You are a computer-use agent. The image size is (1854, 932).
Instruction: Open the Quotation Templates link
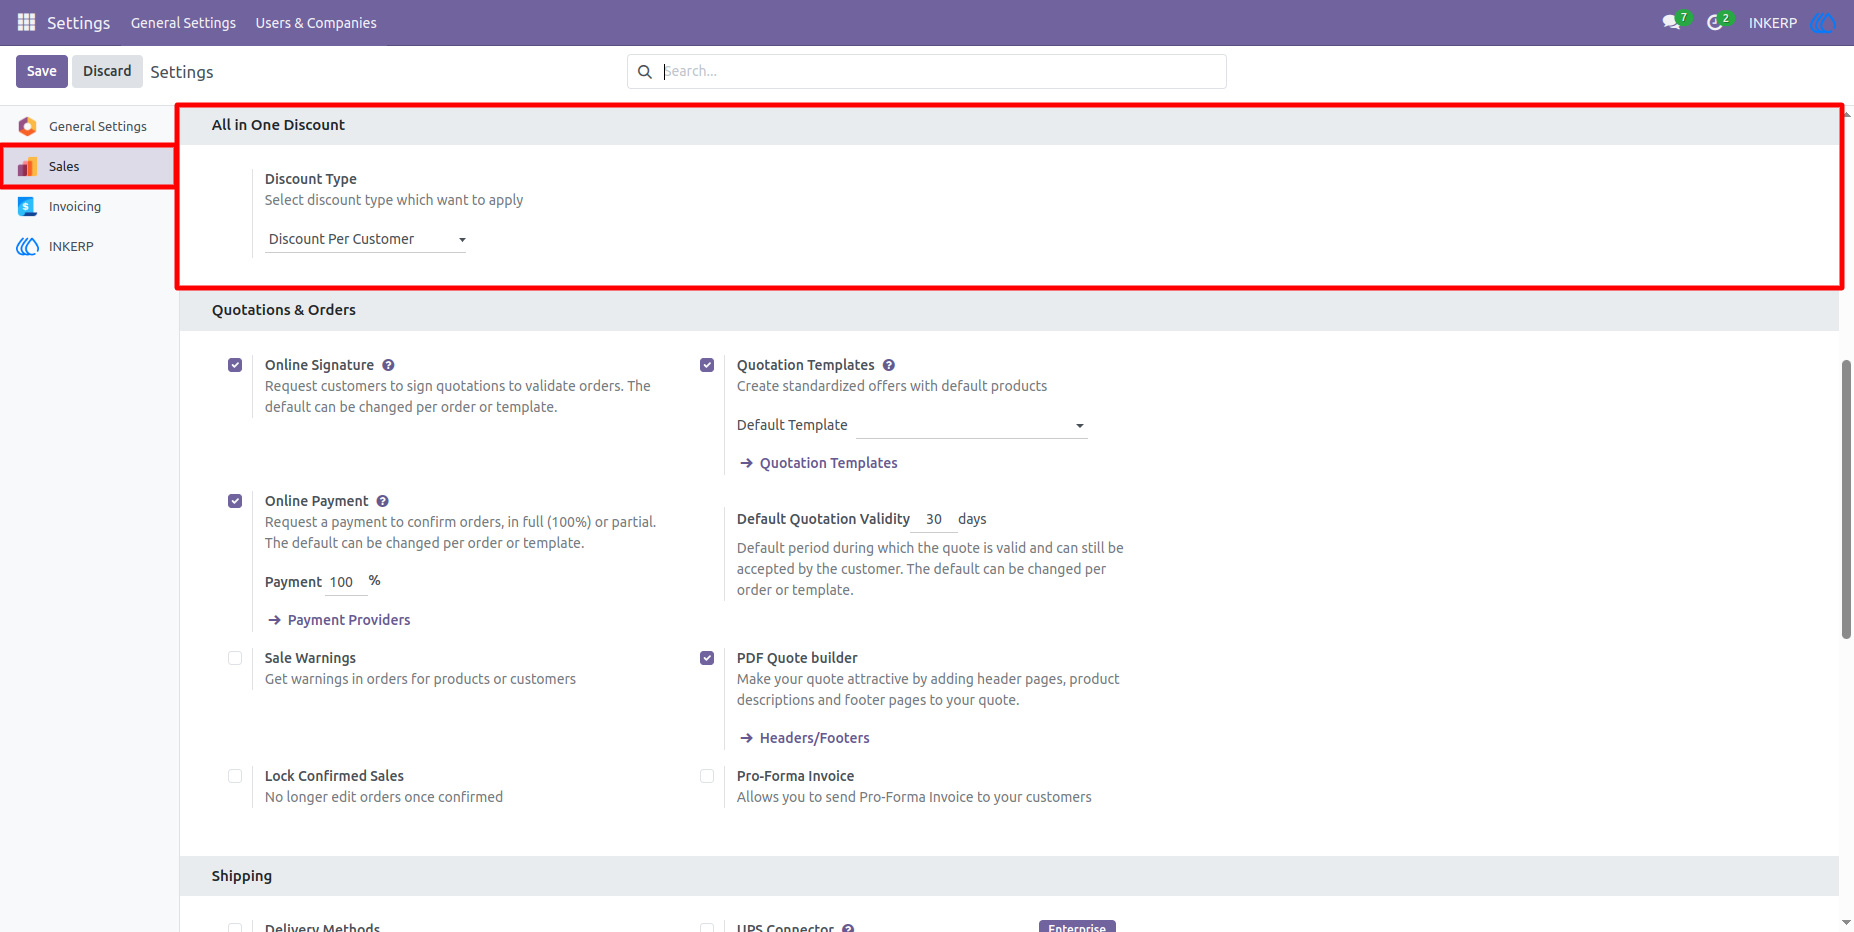828,463
